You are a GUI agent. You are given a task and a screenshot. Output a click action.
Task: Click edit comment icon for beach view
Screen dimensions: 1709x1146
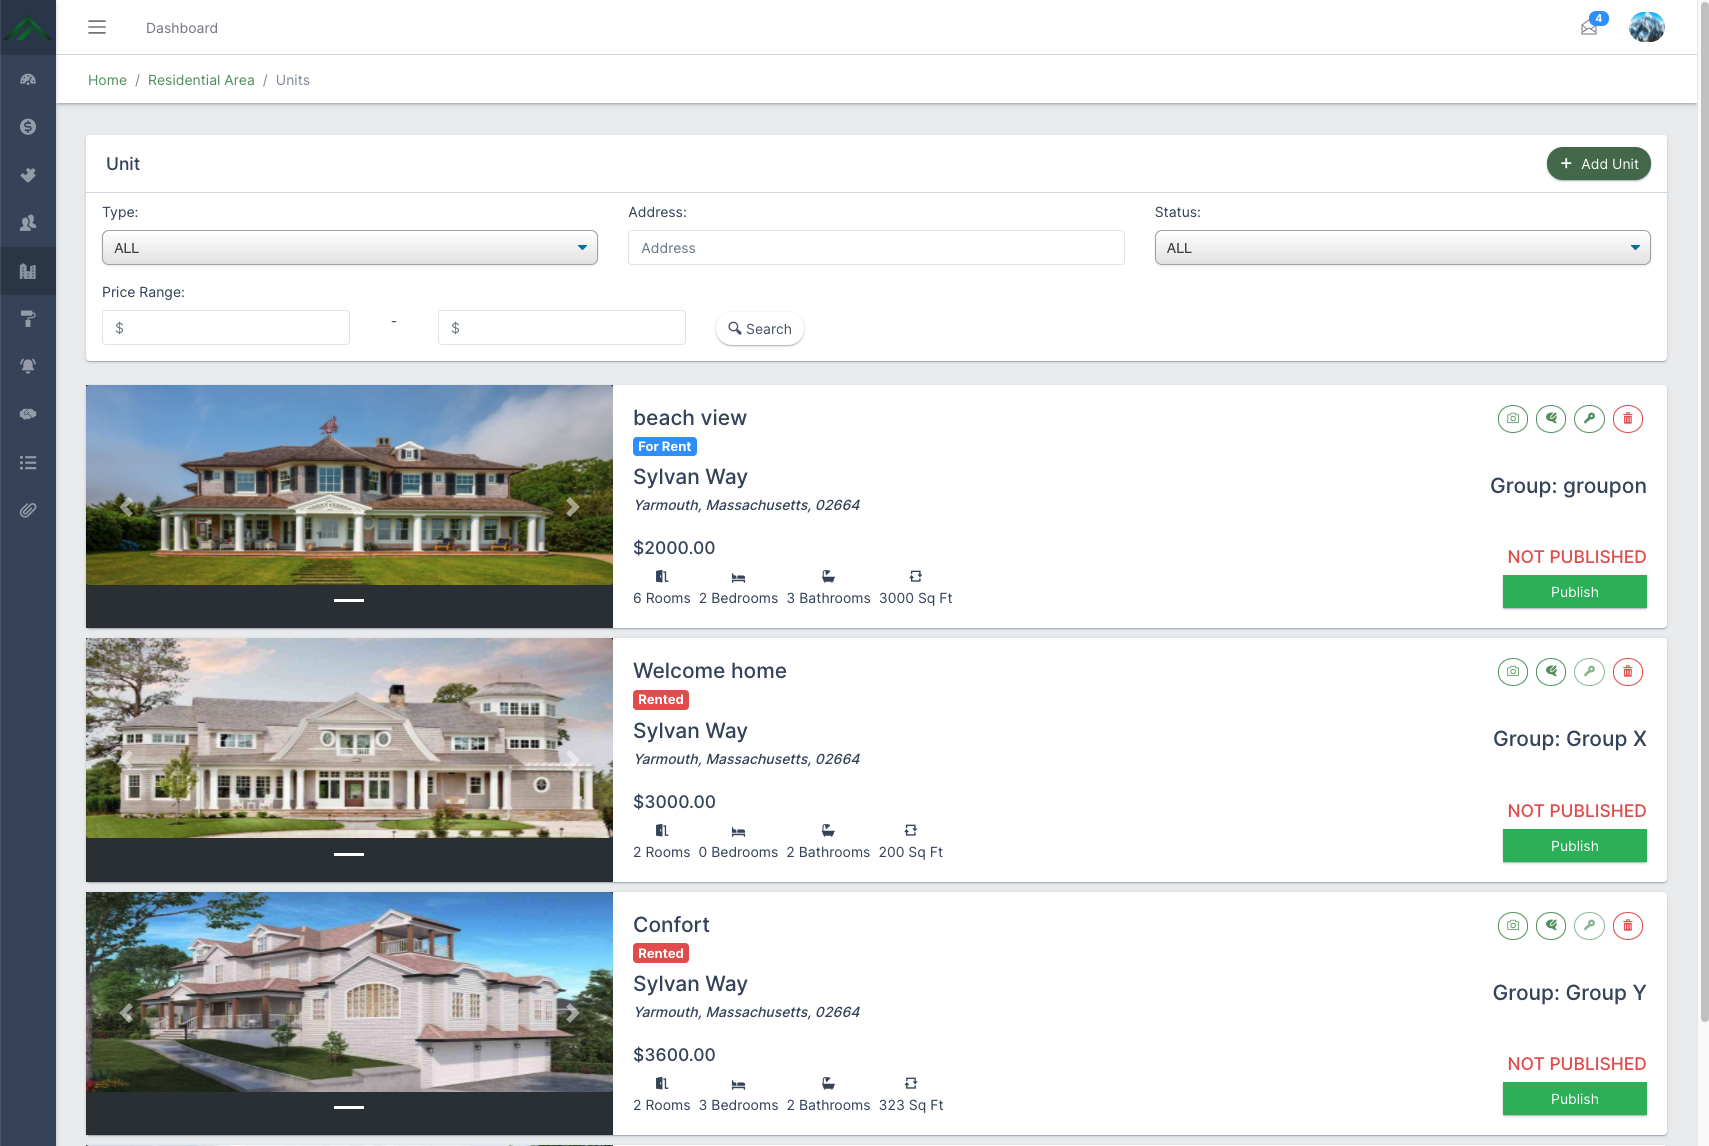pos(1551,419)
